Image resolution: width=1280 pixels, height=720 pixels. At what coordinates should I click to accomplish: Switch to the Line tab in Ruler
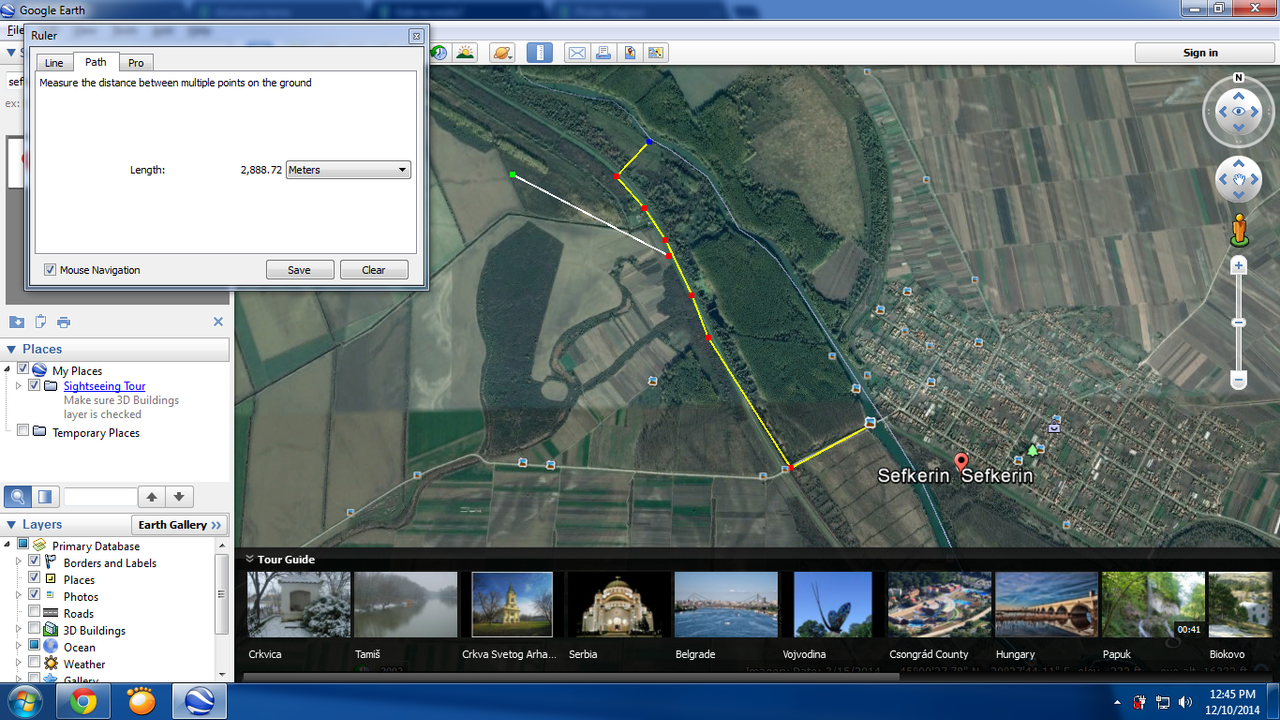click(54, 63)
